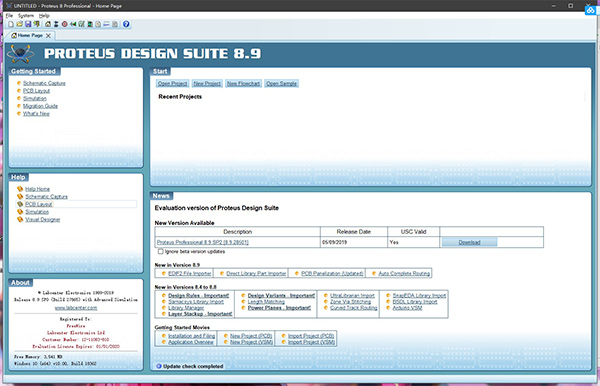
Task: Click the New Project button in Start panel
Action: (207, 83)
